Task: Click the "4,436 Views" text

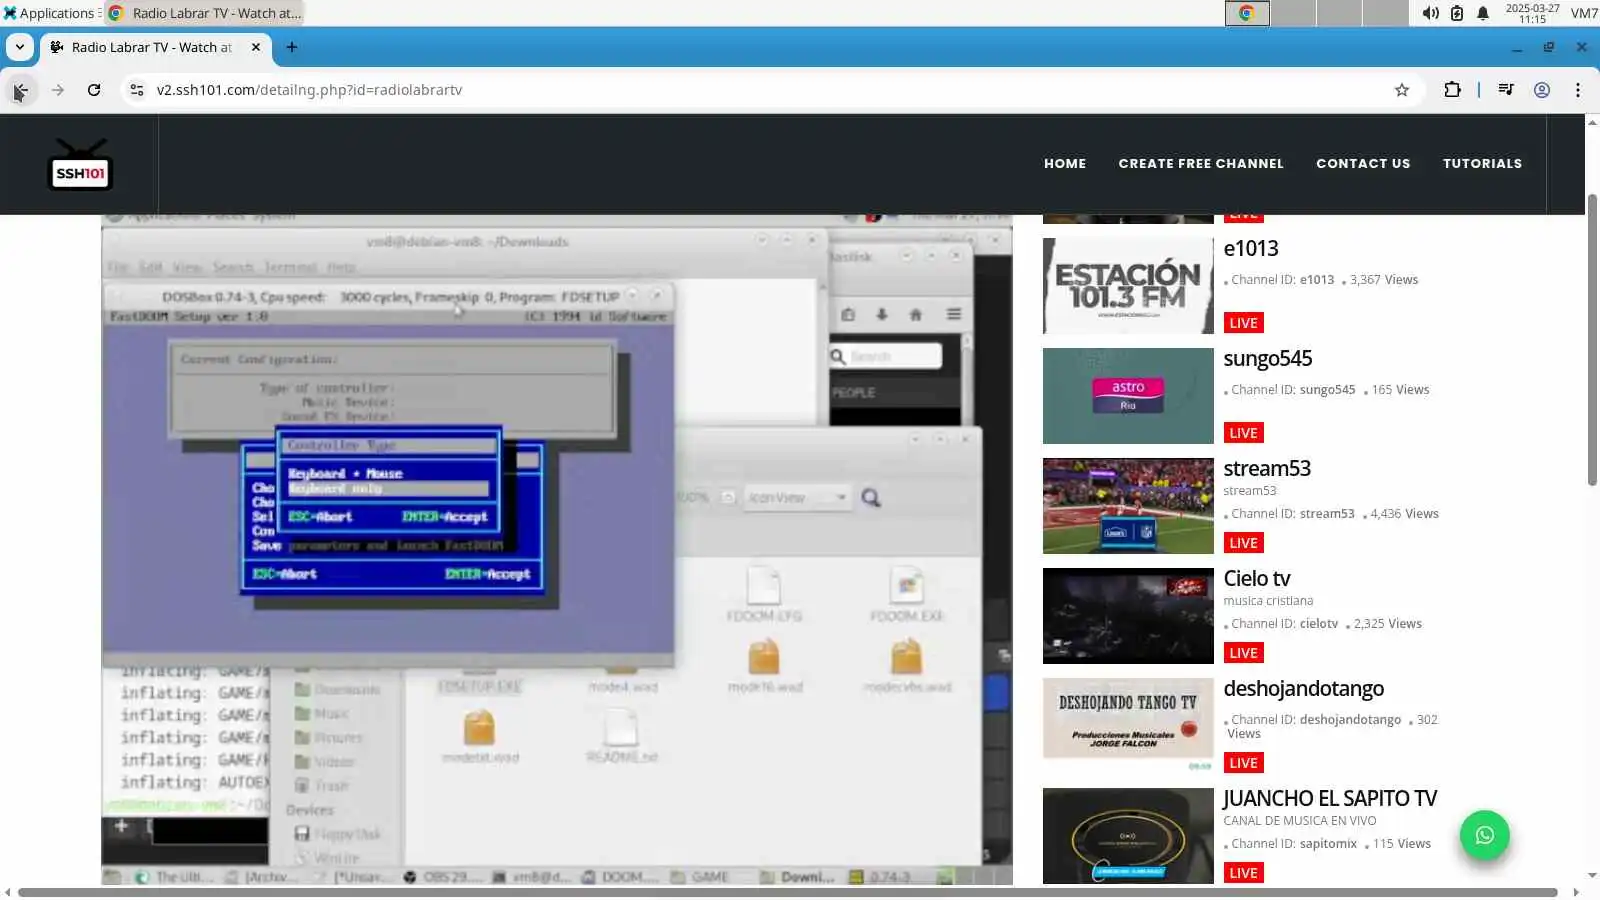Action: (x=1405, y=514)
